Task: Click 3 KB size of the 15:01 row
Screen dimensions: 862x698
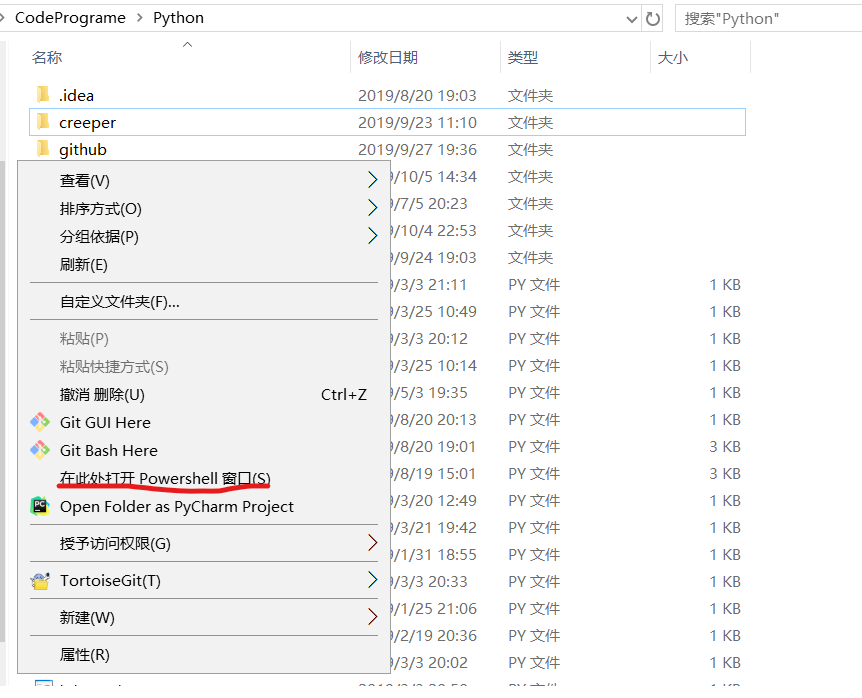Action: pyautogui.click(x=725, y=473)
